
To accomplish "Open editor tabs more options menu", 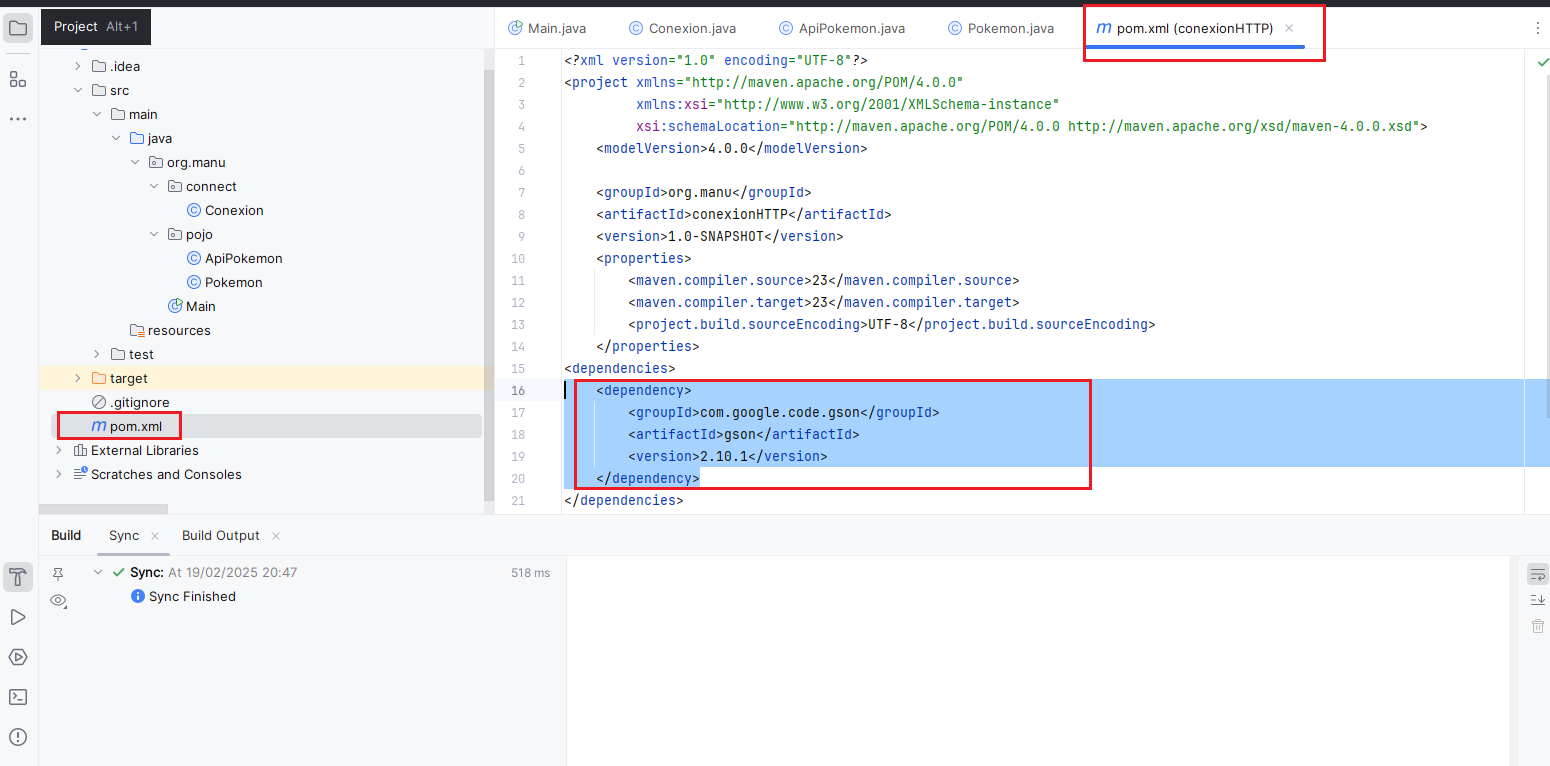I will click(1538, 28).
